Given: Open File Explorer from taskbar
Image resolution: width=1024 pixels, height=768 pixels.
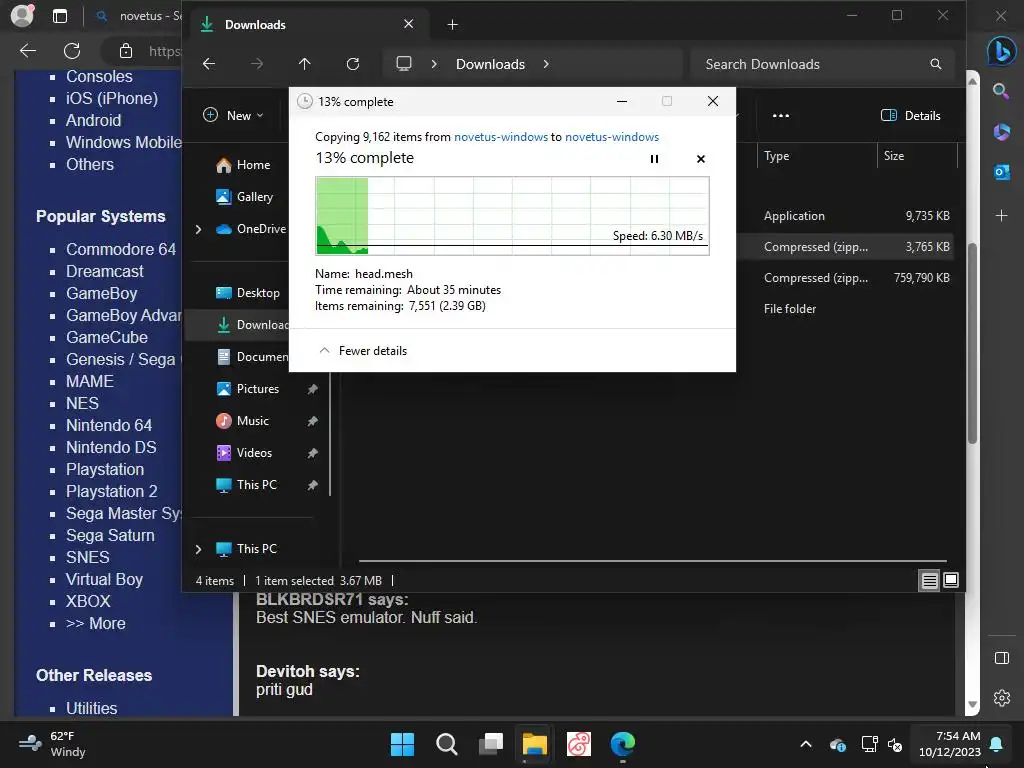Looking at the screenshot, I should tap(534, 744).
